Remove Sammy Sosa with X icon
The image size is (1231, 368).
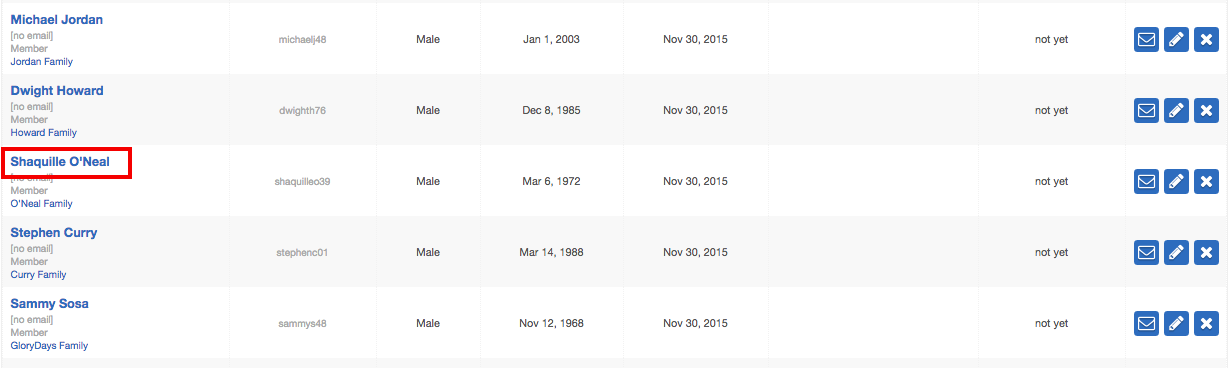click(x=1206, y=324)
